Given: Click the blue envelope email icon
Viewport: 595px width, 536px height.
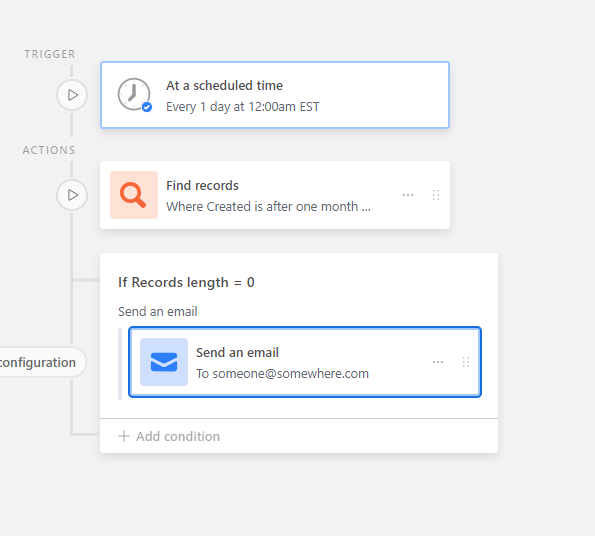Looking at the screenshot, I should 164,362.
